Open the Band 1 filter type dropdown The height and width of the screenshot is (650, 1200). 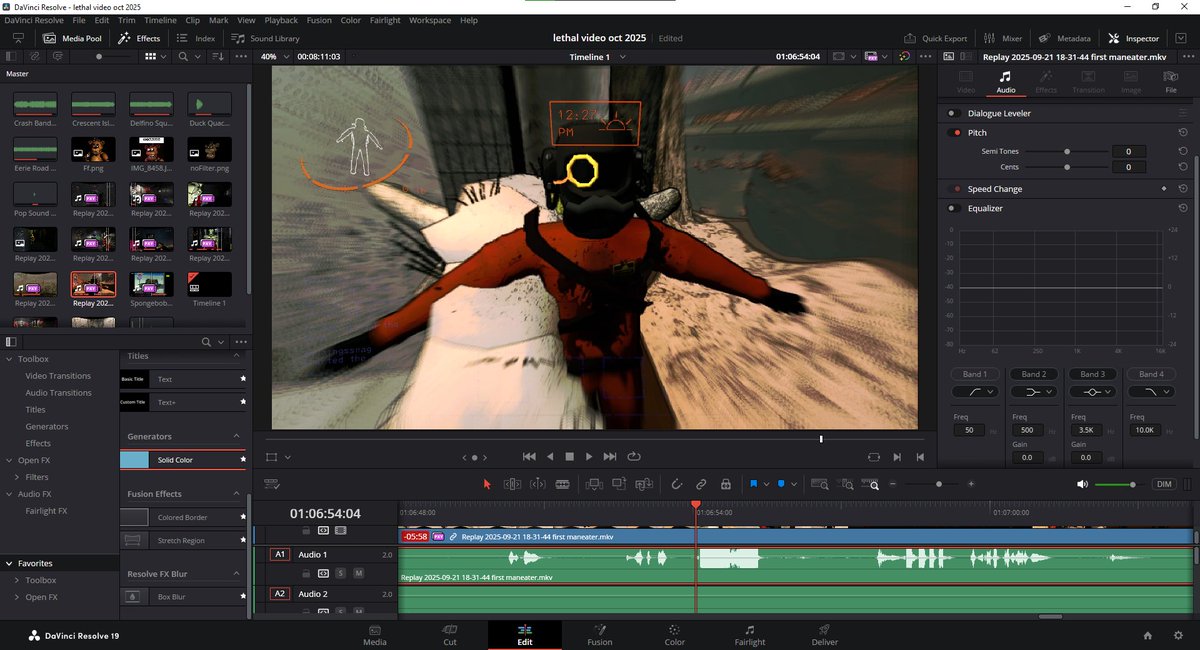(975, 392)
